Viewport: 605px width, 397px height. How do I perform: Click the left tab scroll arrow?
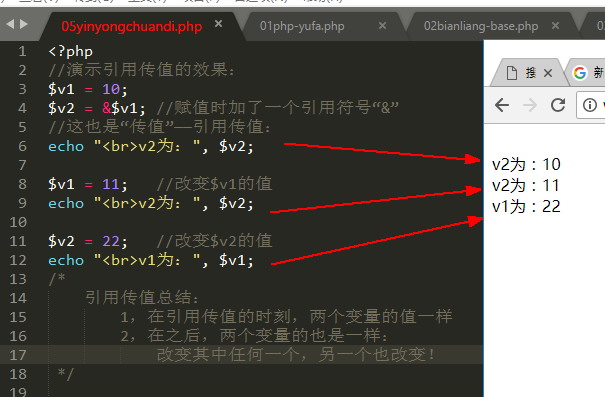10,24
